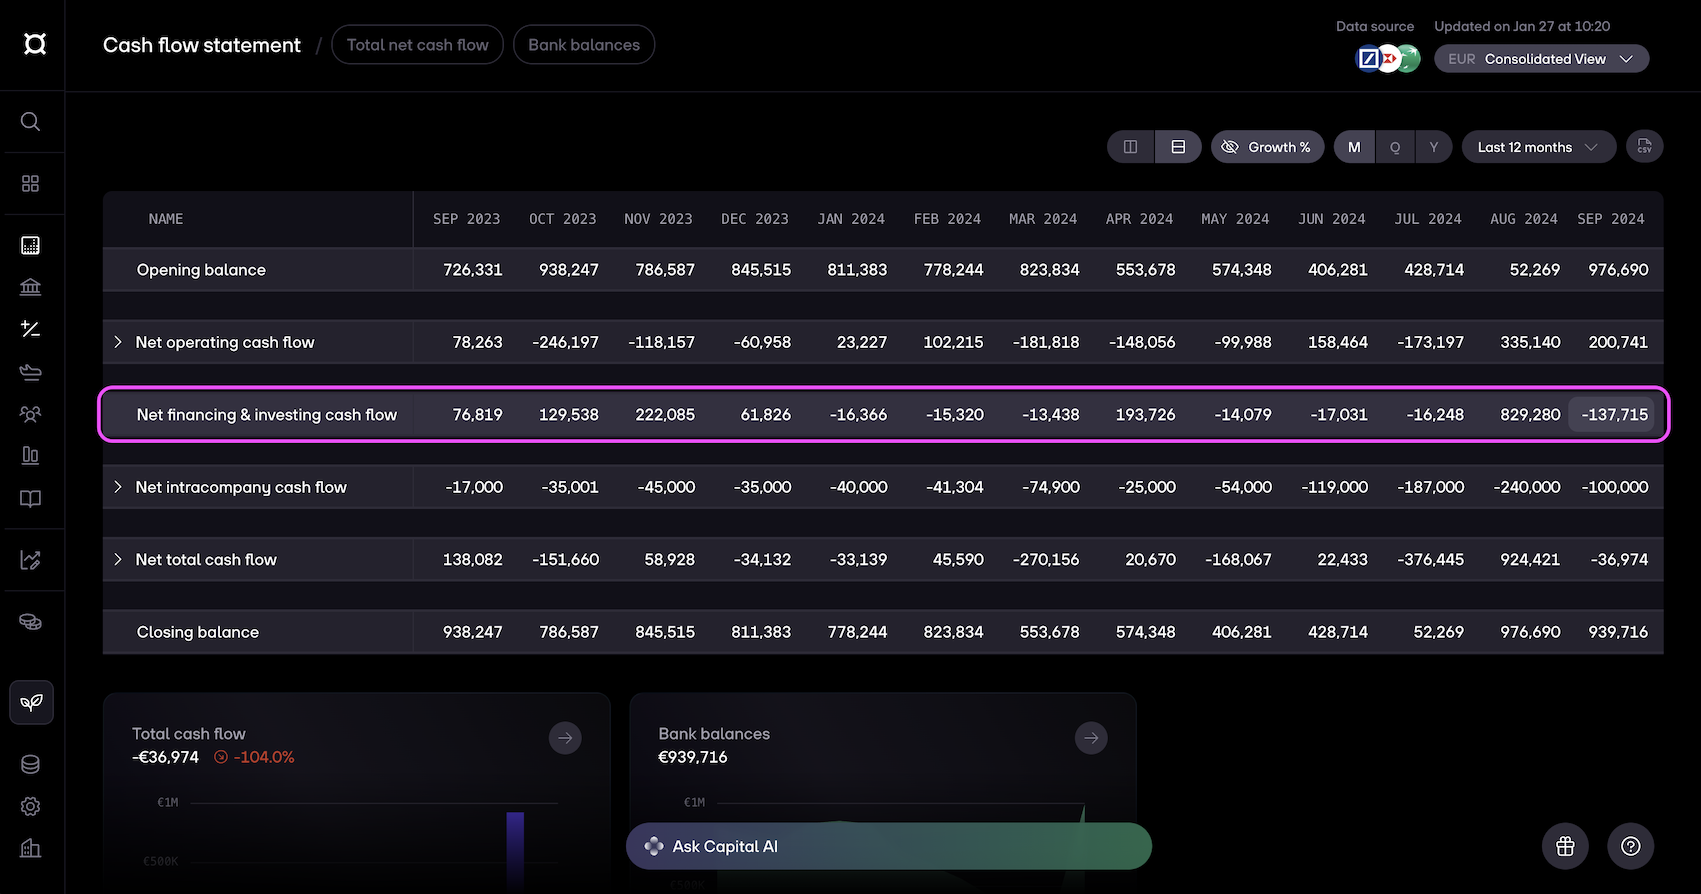Click the highlighted -137,715 cell
1701x894 pixels.
(x=1613, y=415)
